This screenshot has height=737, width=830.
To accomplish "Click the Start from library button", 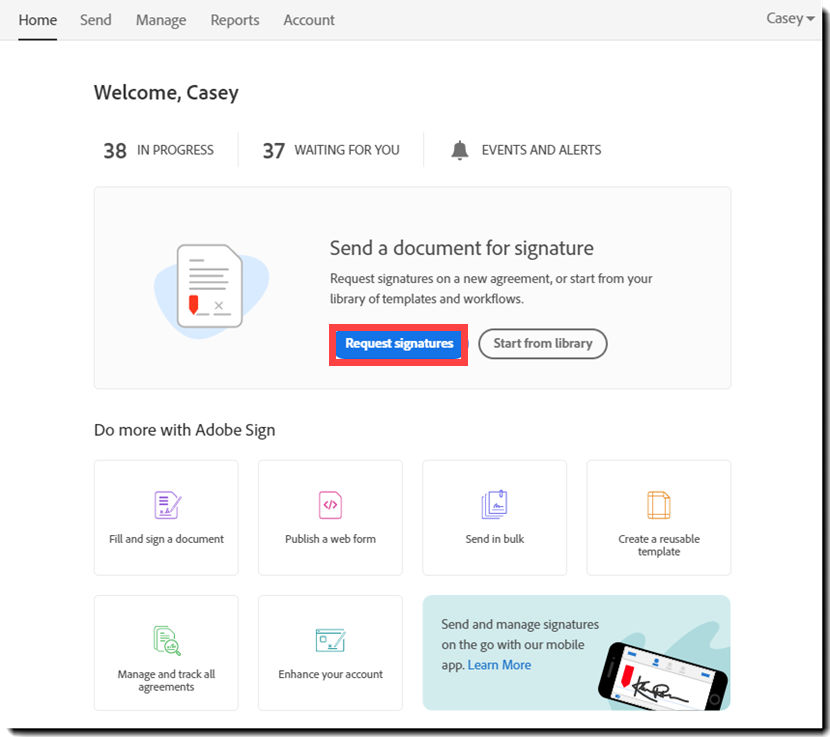I will pyautogui.click(x=542, y=344).
